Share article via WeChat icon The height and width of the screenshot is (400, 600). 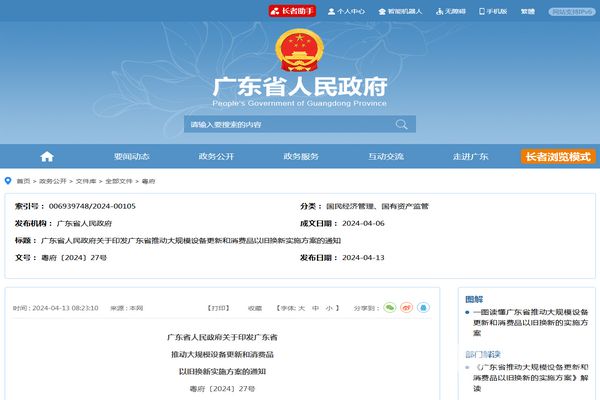tap(390, 308)
